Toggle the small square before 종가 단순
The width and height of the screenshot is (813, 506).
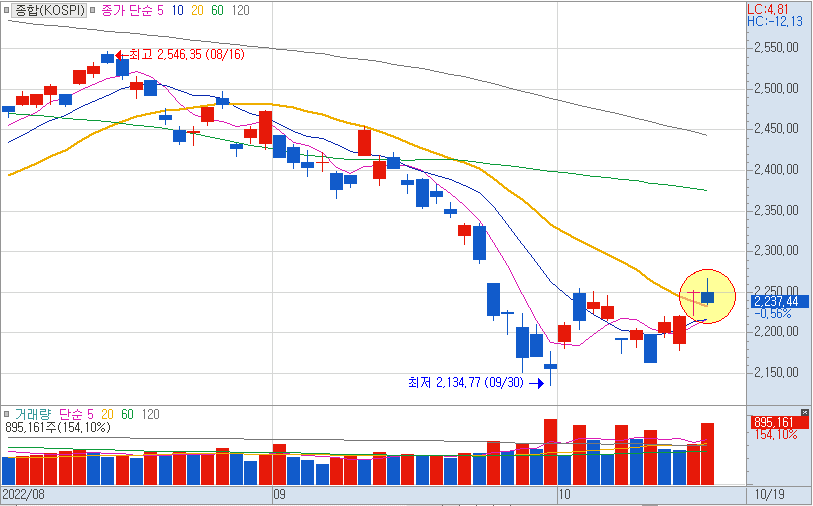pos(92,10)
